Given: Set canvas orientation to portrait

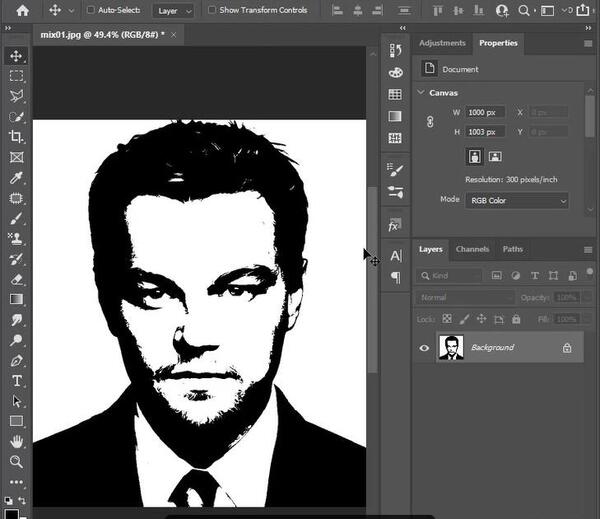Looking at the screenshot, I should 474,157.
